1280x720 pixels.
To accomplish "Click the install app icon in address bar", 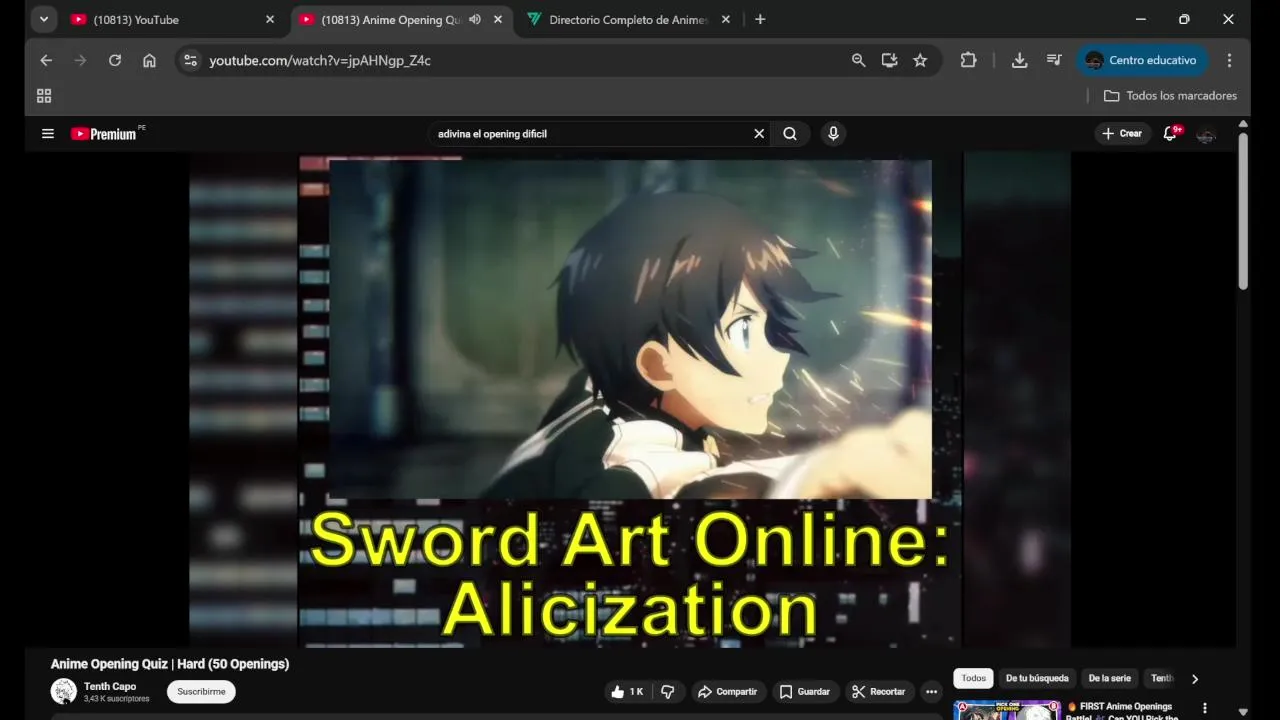I will pyautogui.click(x=889, y=60).
